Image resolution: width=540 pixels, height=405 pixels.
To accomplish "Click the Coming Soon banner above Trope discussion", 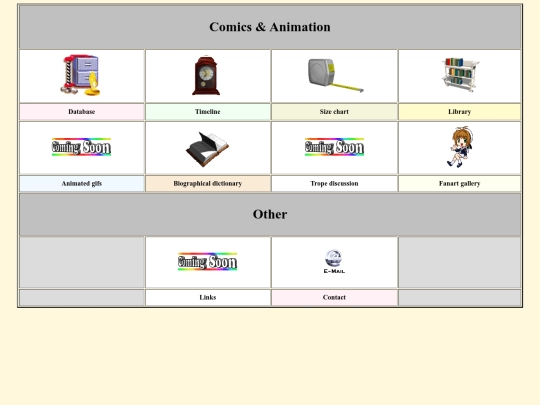I will [334, 147].
